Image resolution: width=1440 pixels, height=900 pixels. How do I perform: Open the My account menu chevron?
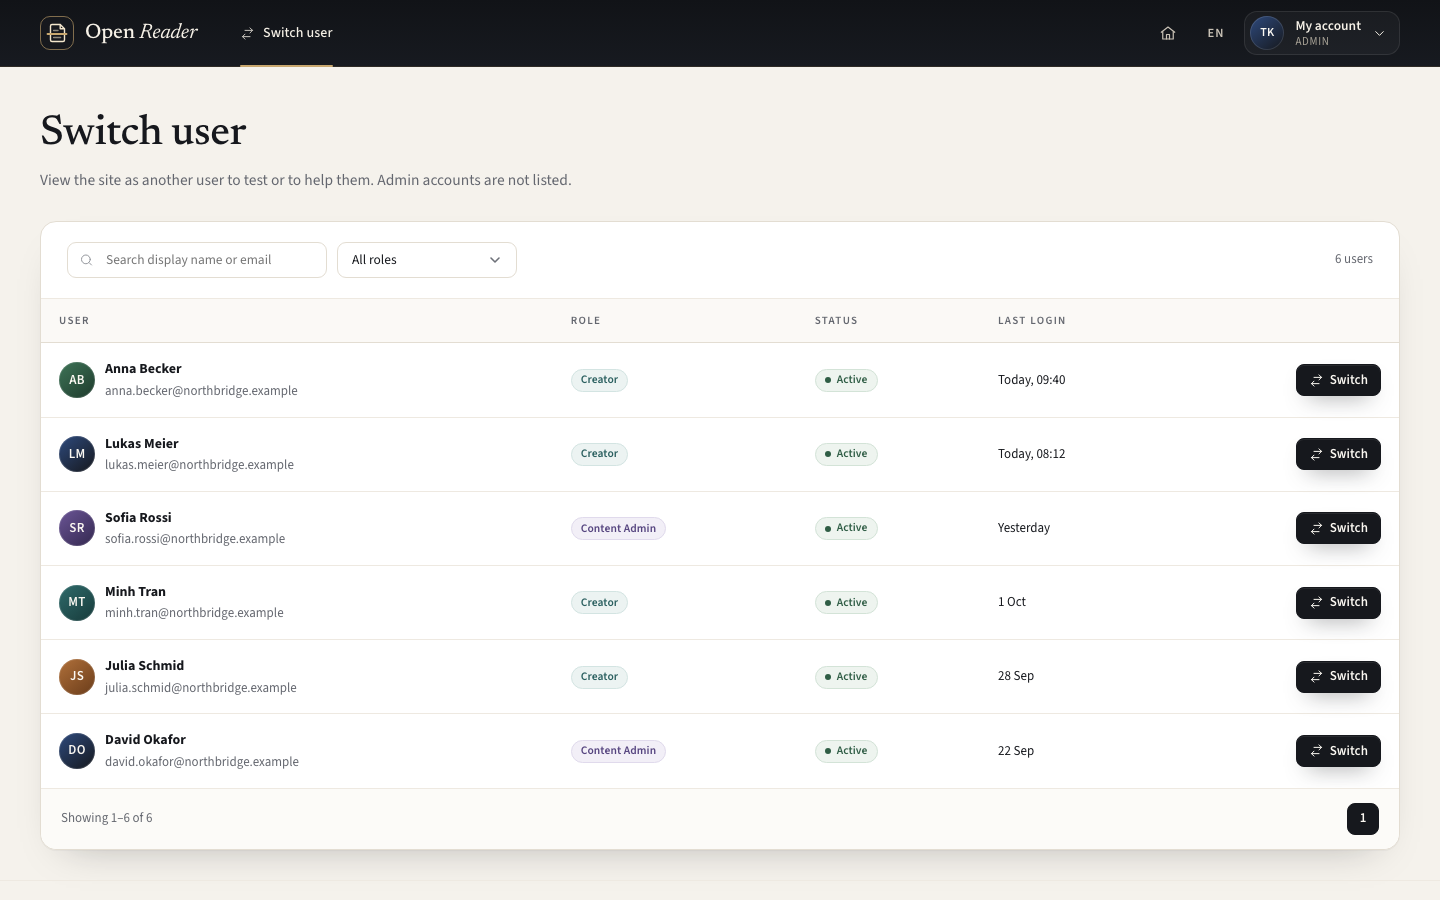point(1379,33)
